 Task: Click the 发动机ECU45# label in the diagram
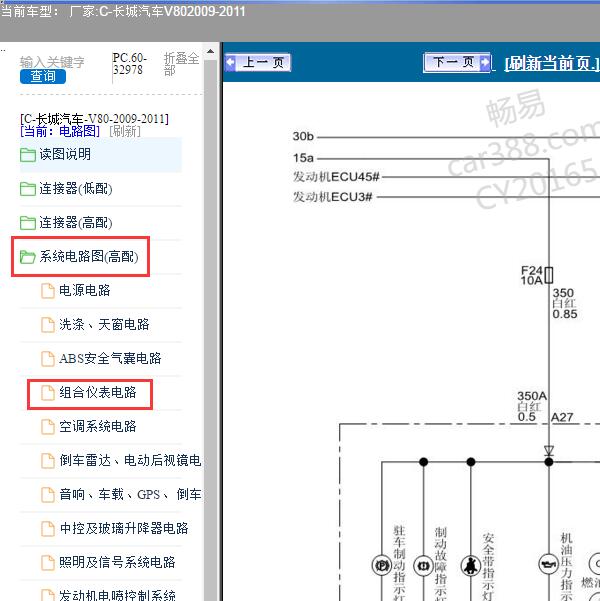click(336, 177)
